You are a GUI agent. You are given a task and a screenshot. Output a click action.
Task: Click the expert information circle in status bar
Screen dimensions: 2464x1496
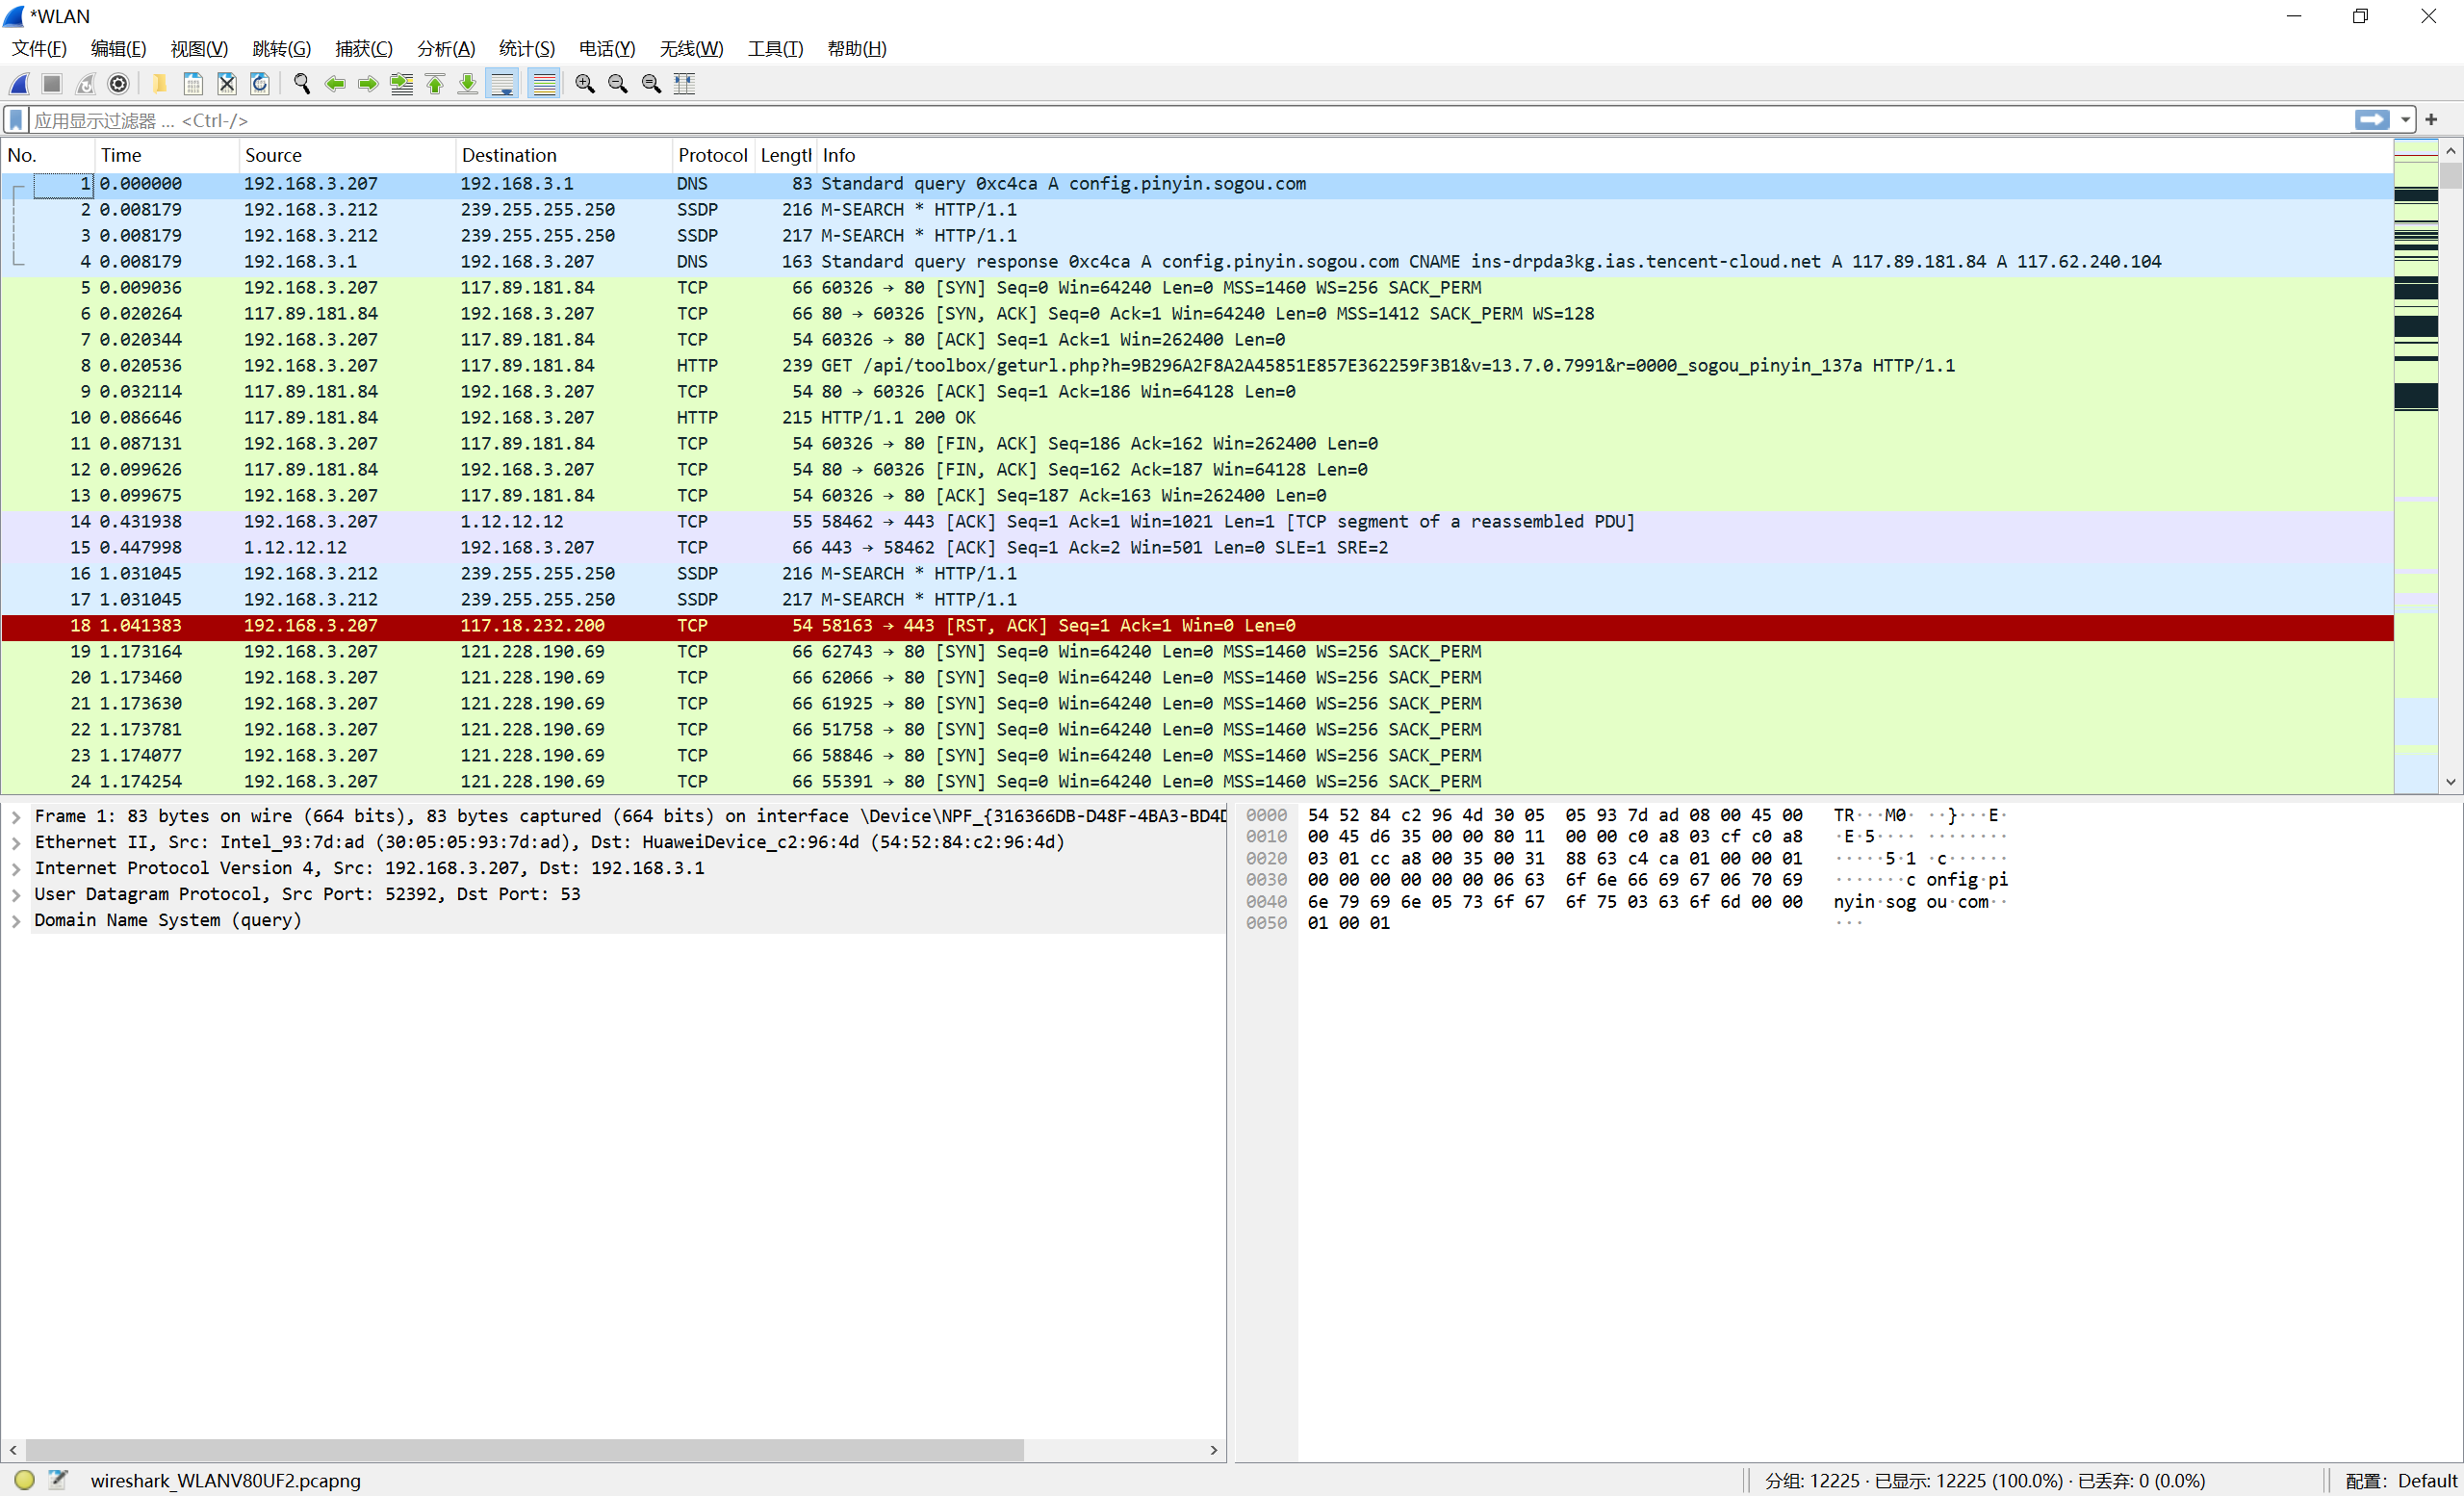pos(24,1480)
